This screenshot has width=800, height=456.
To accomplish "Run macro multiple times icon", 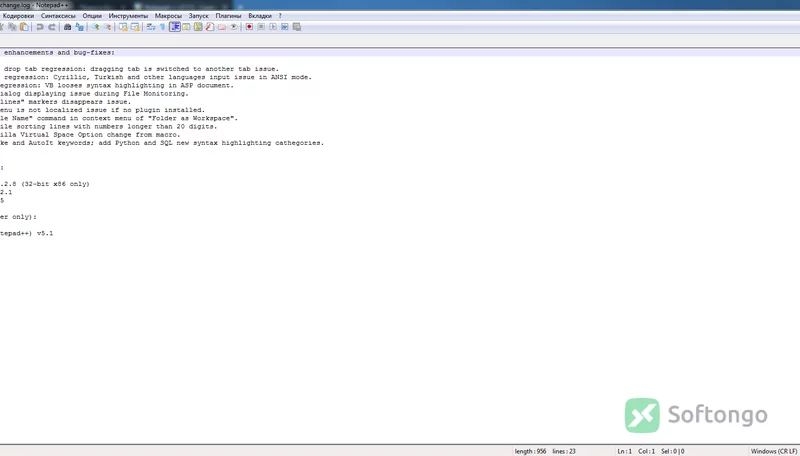I will [285, 27].
